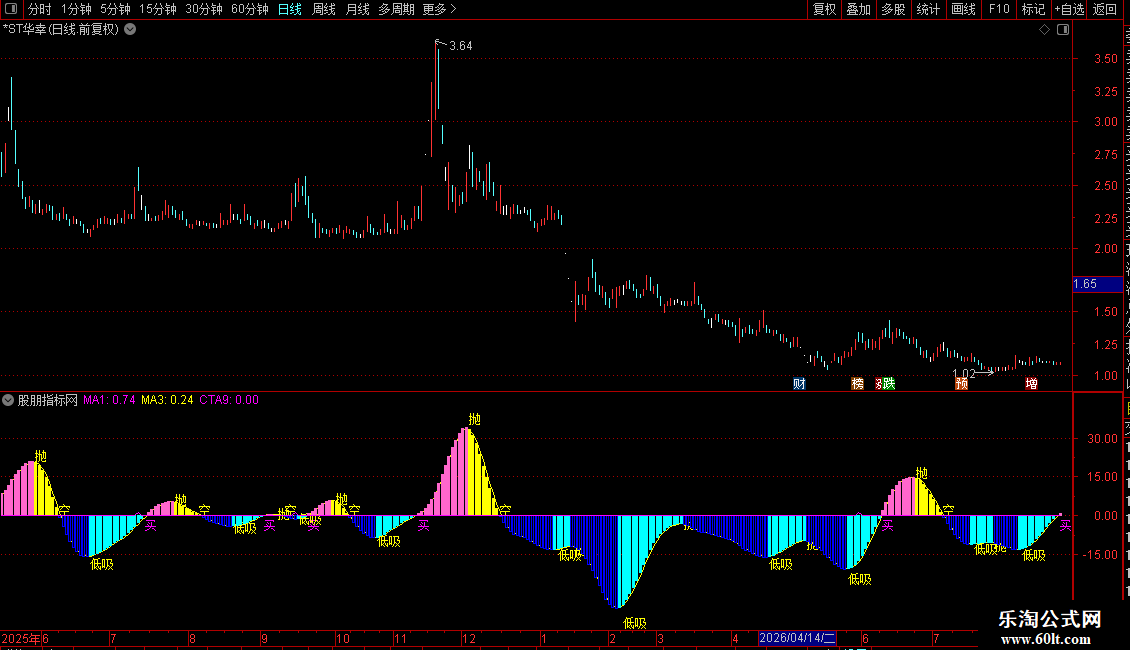Open the dropdown next to *ST华幸 chart title
The width and height of the screenshot is (1130, 650).
click(x=130, y=30)
